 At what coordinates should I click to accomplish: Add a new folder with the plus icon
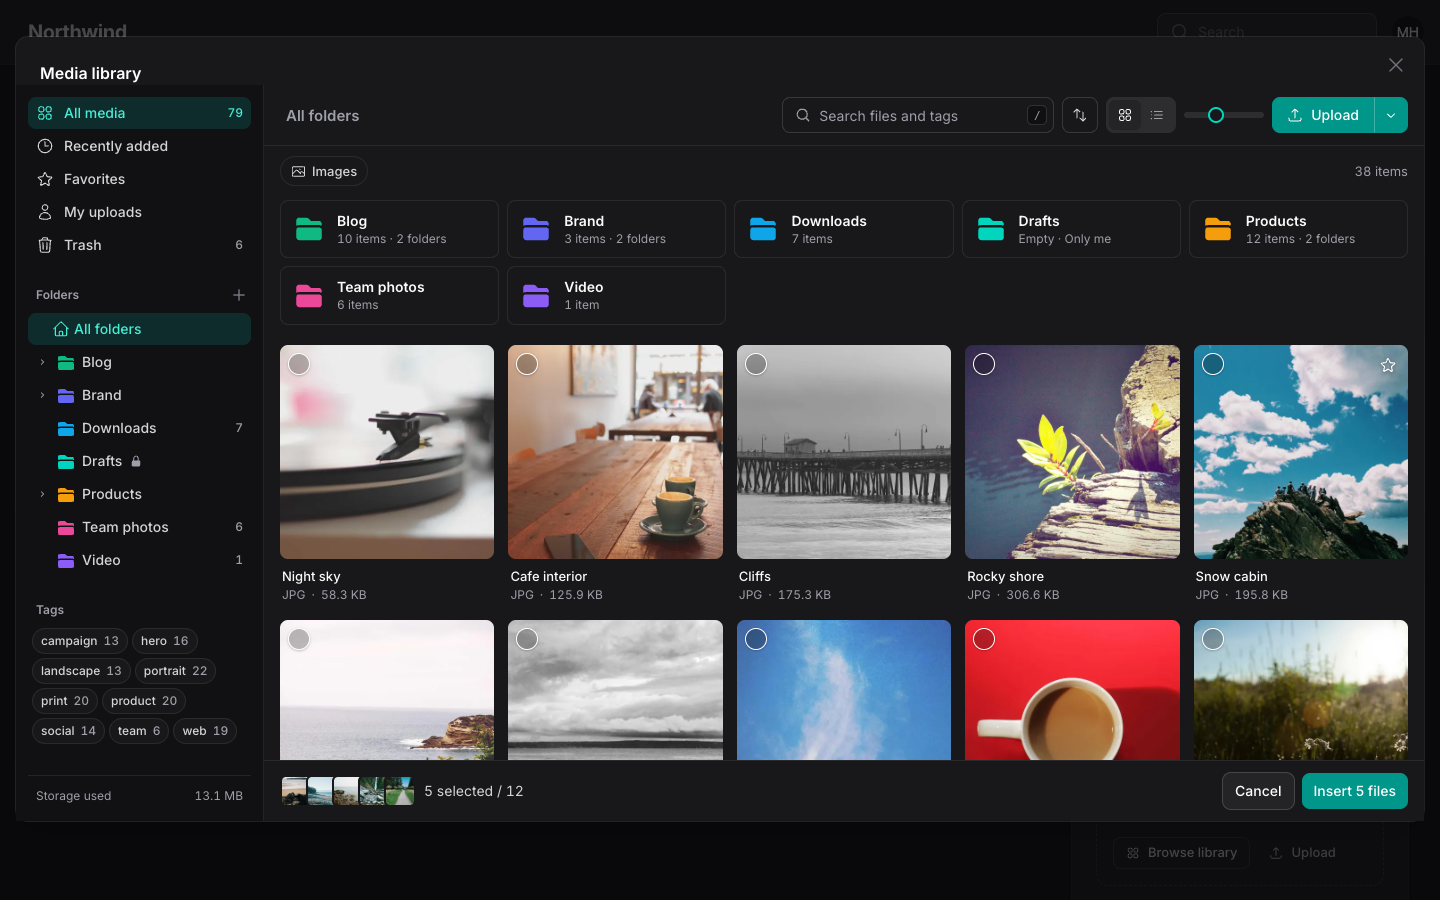239,295
